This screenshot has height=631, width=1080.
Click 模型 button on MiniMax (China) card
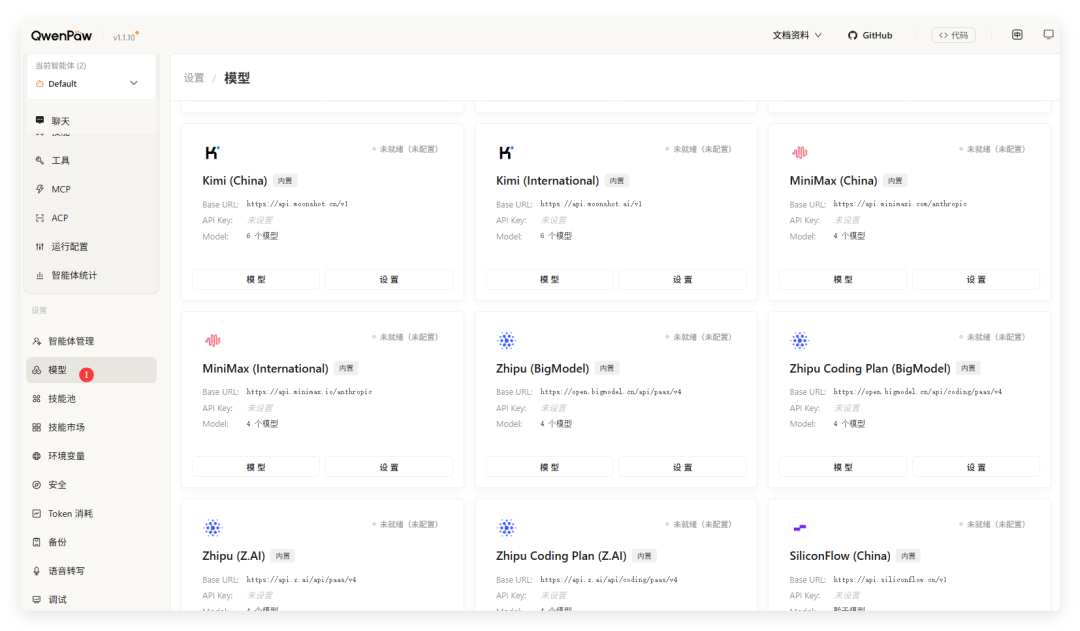coord(843,279)
